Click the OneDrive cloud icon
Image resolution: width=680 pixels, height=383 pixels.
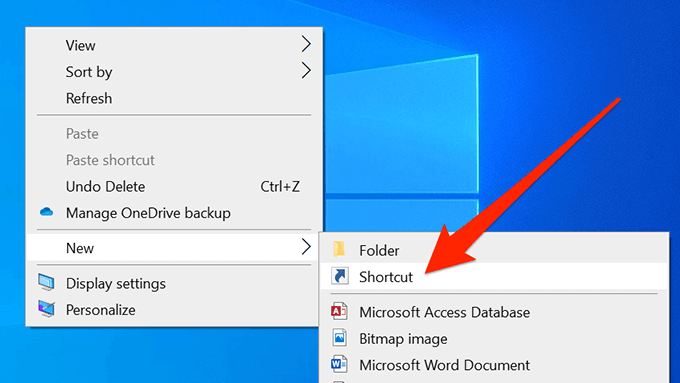[x=46, y=212]
